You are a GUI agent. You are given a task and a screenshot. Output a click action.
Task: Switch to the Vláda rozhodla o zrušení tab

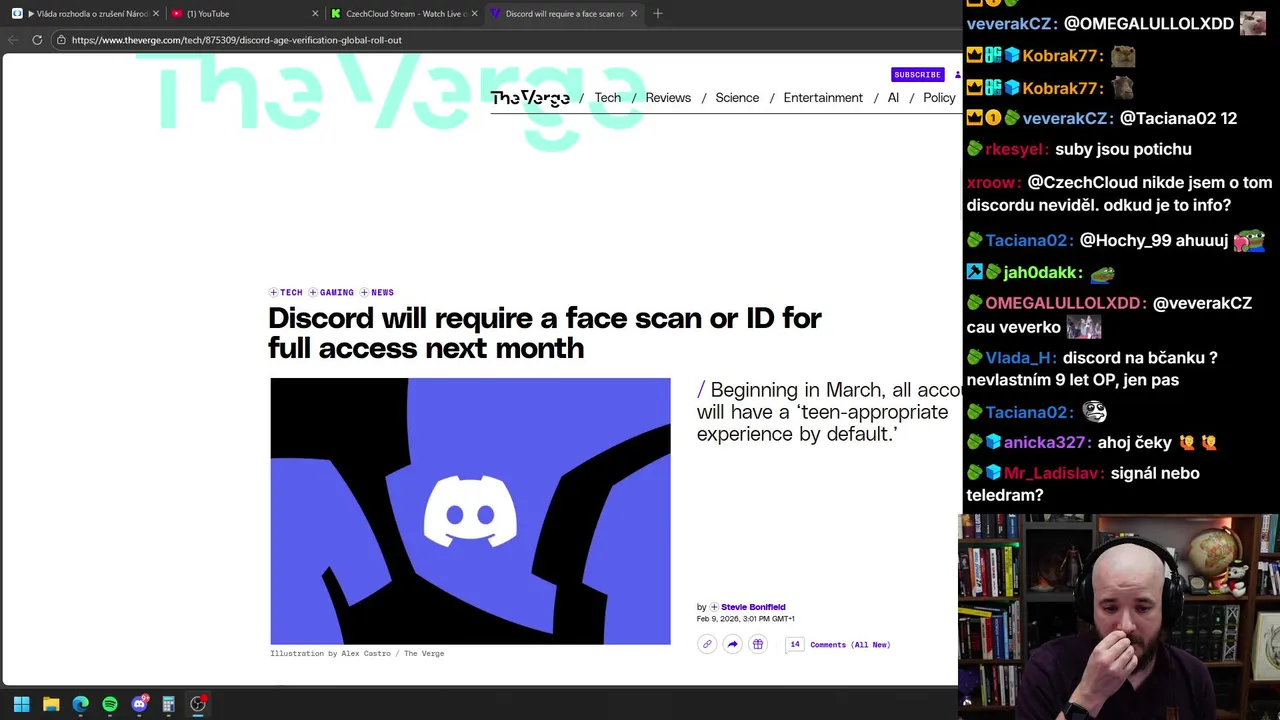coord(84,14)
